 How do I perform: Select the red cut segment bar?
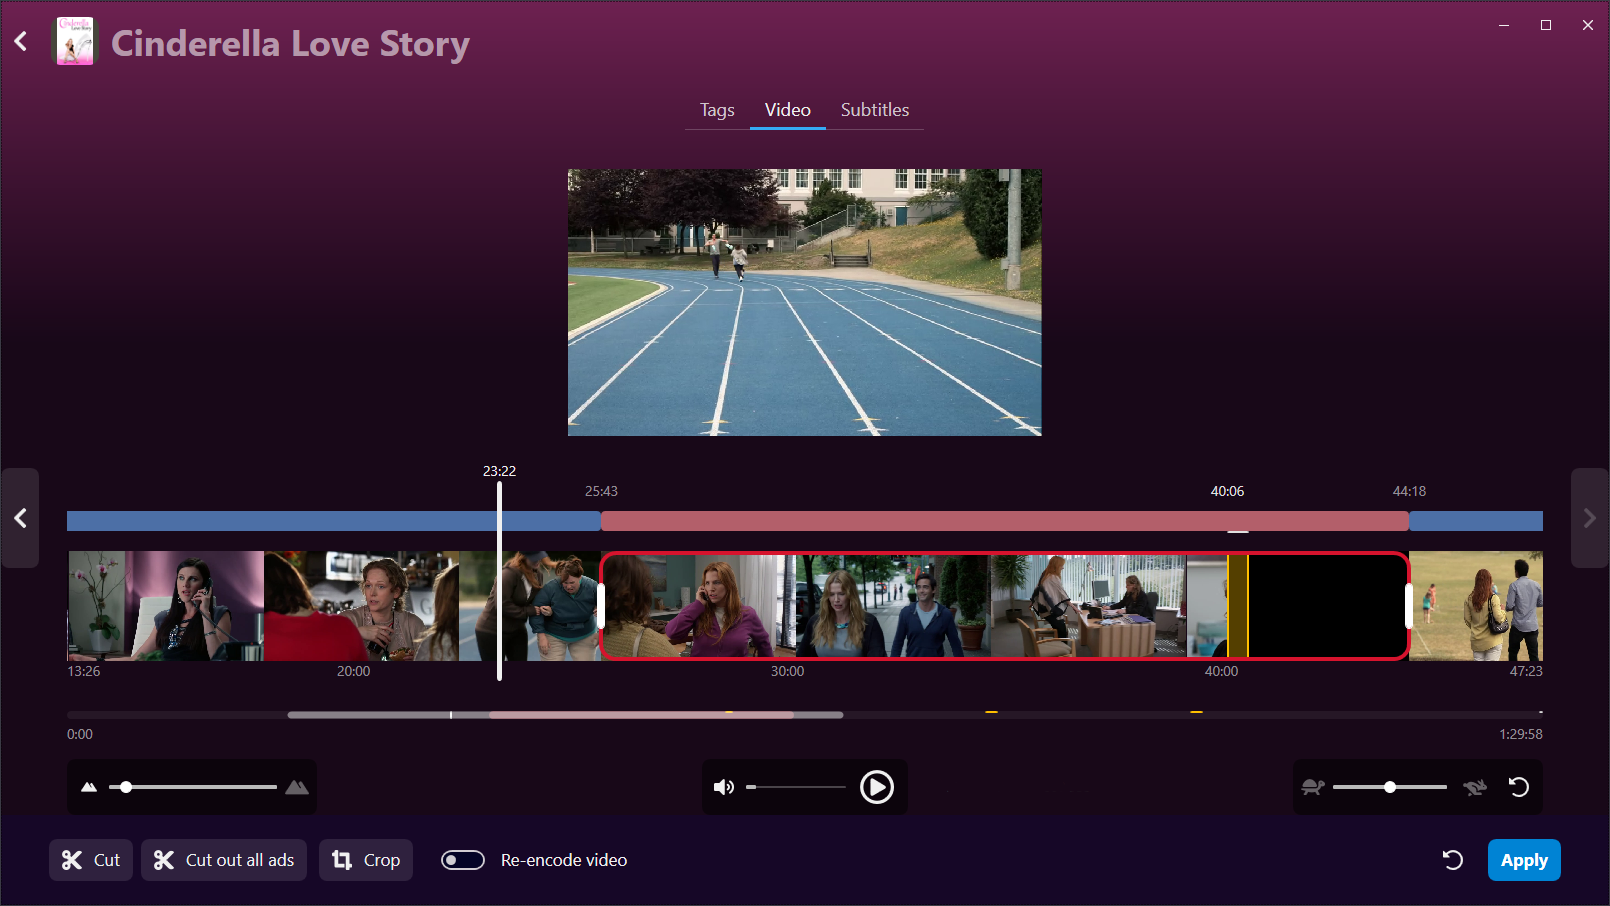coord(1005,521)
